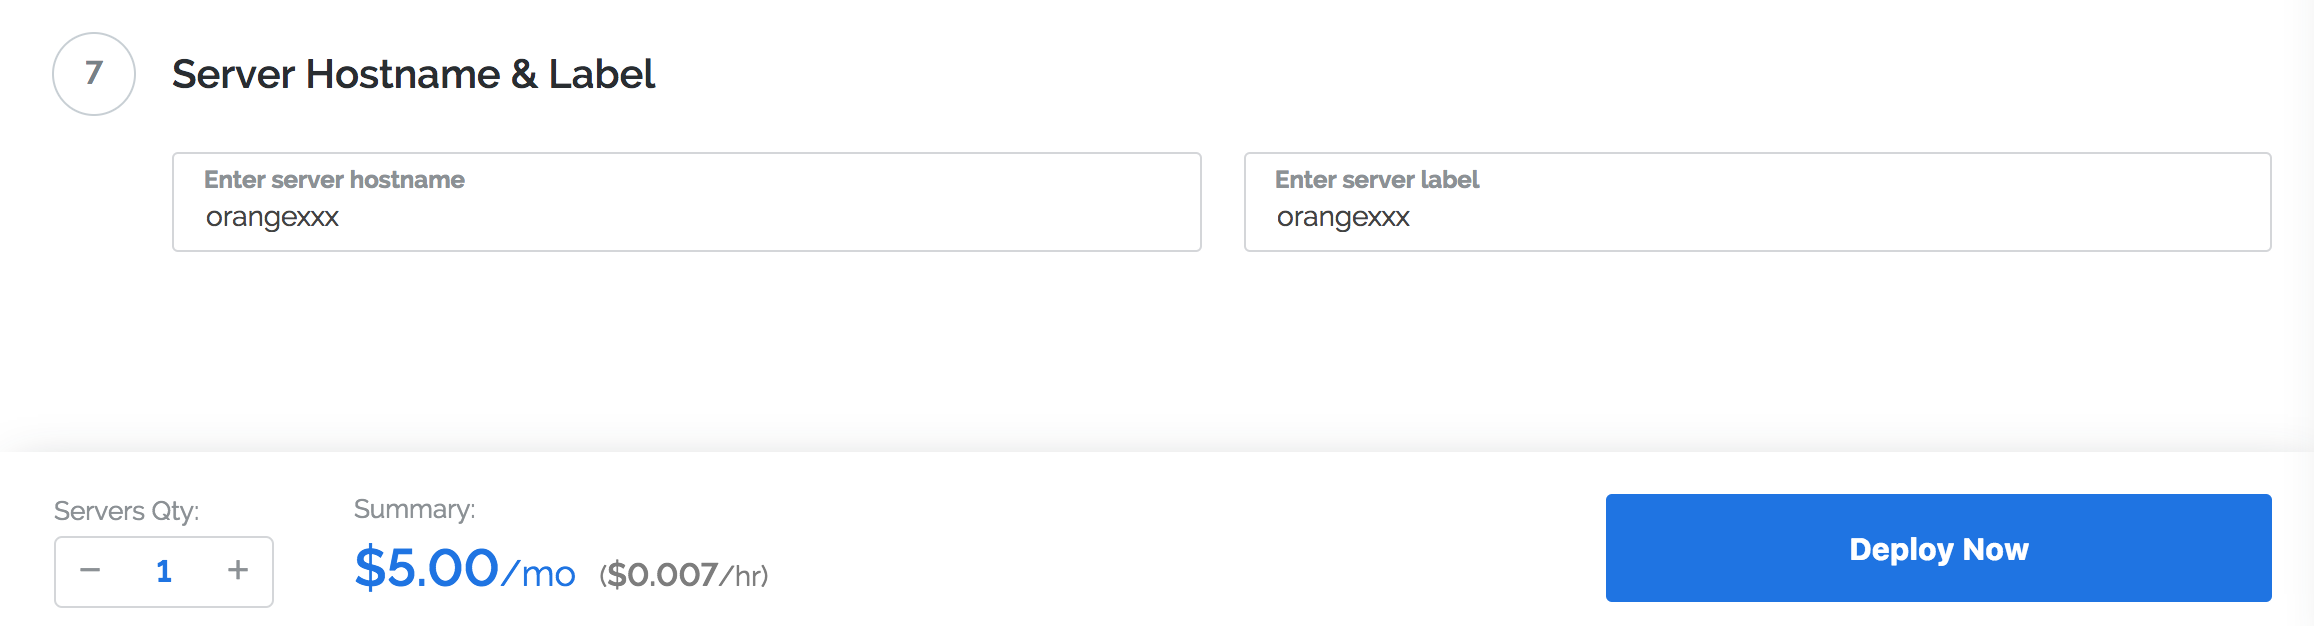Image resolution: width=2314 pixels, height=626 pixels.
Task: Decrease server quantity with the minus icon
Action: click(90, 570)
